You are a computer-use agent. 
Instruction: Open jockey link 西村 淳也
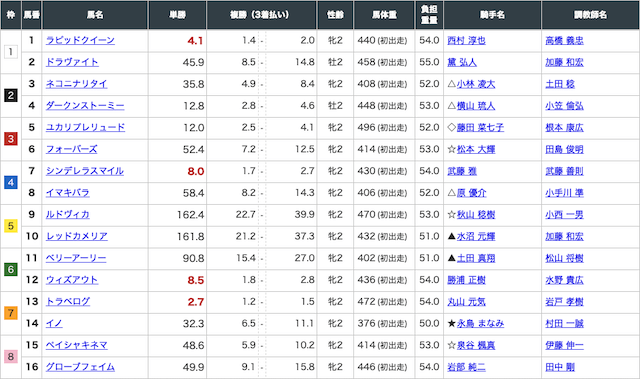(x=467, y=40)
